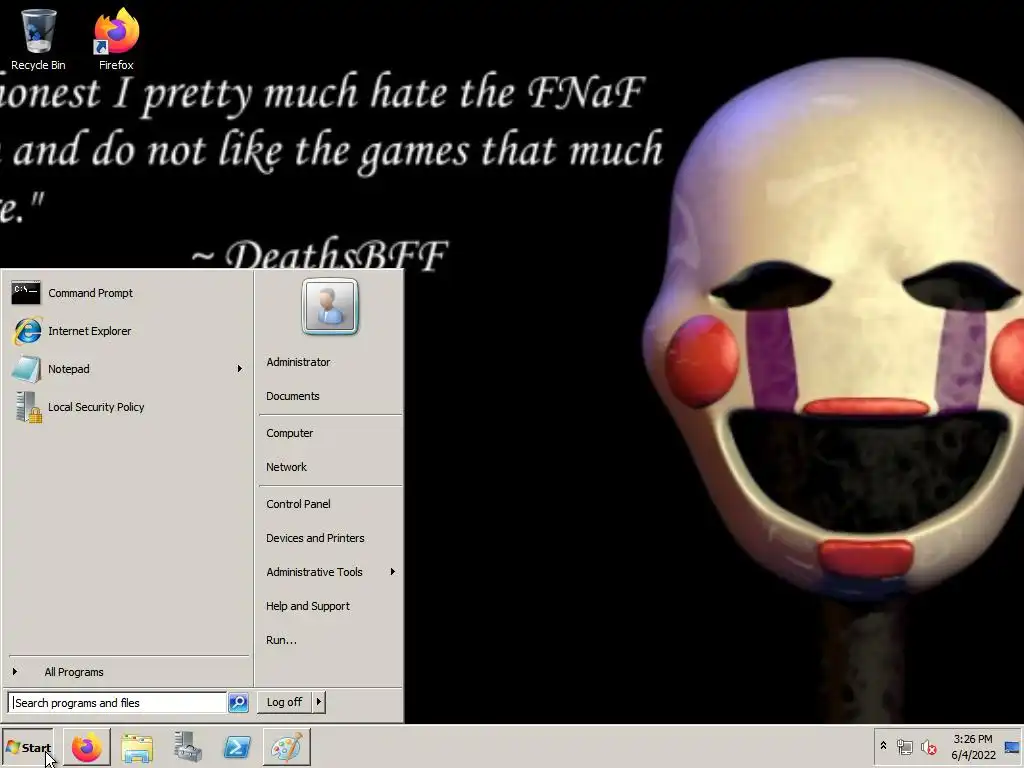
Task: Click the search magnifier button
Action: (238, 703)
